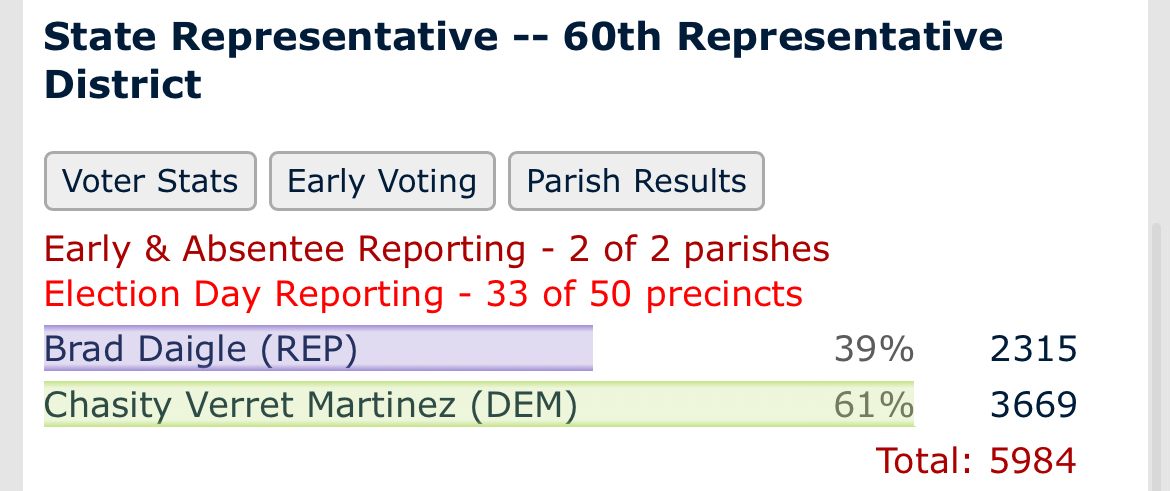Click the empty middle of Martinez's green bar
The width and height of the screenshot is (1170, 491).
700,405
